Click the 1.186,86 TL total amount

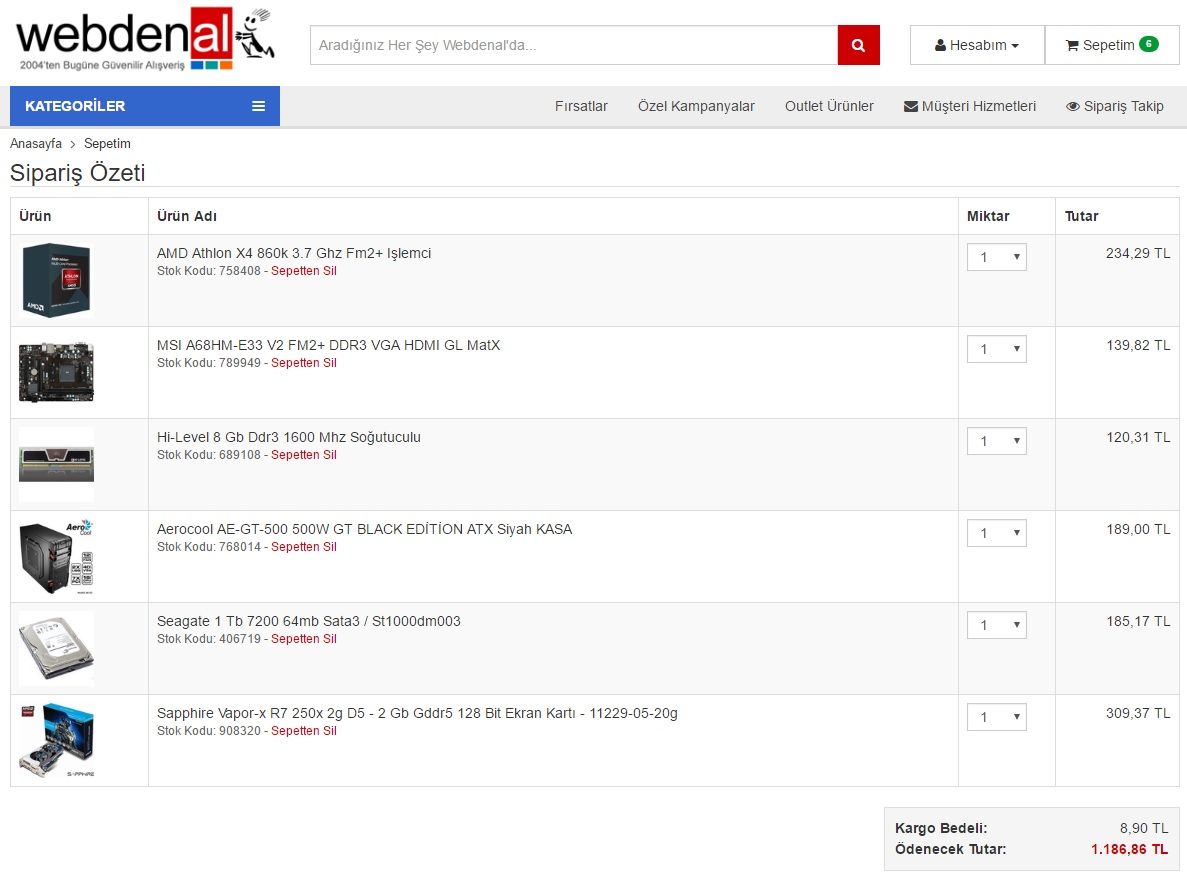1129,850
